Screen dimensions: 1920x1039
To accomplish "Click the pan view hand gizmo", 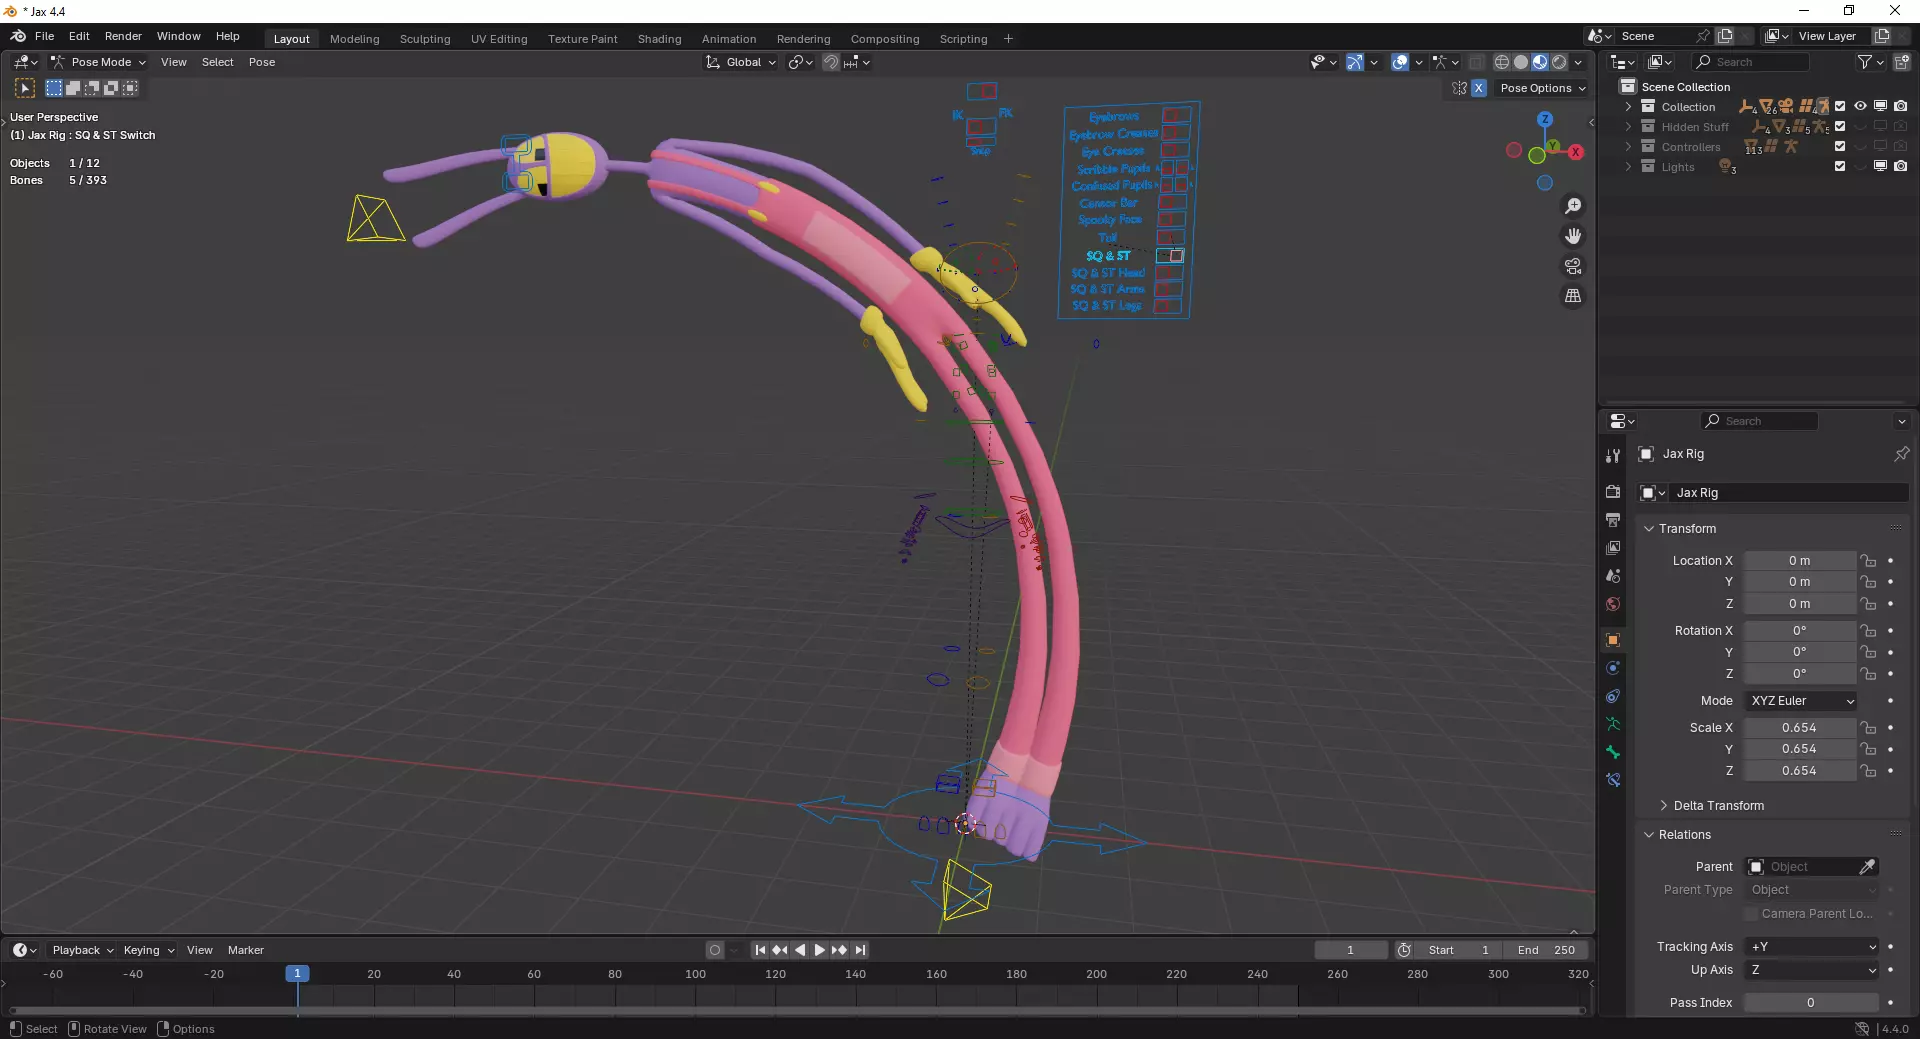I will [1573, 236].
